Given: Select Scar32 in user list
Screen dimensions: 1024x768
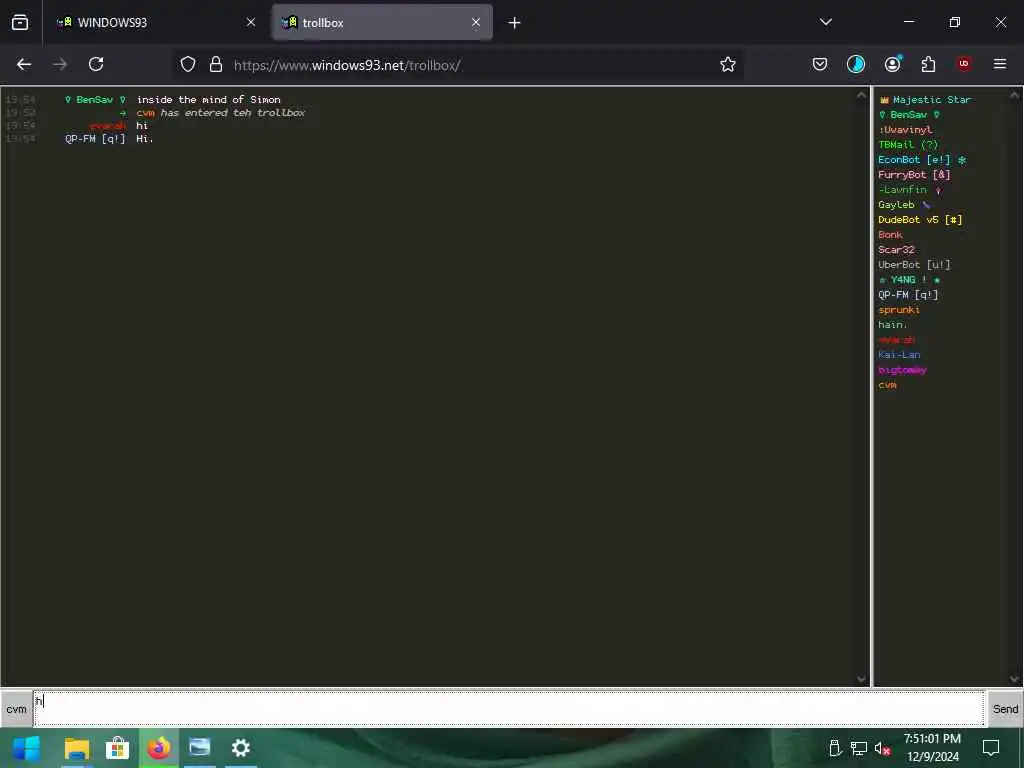Looking at the screenshot, I should [x=896, y=250].
